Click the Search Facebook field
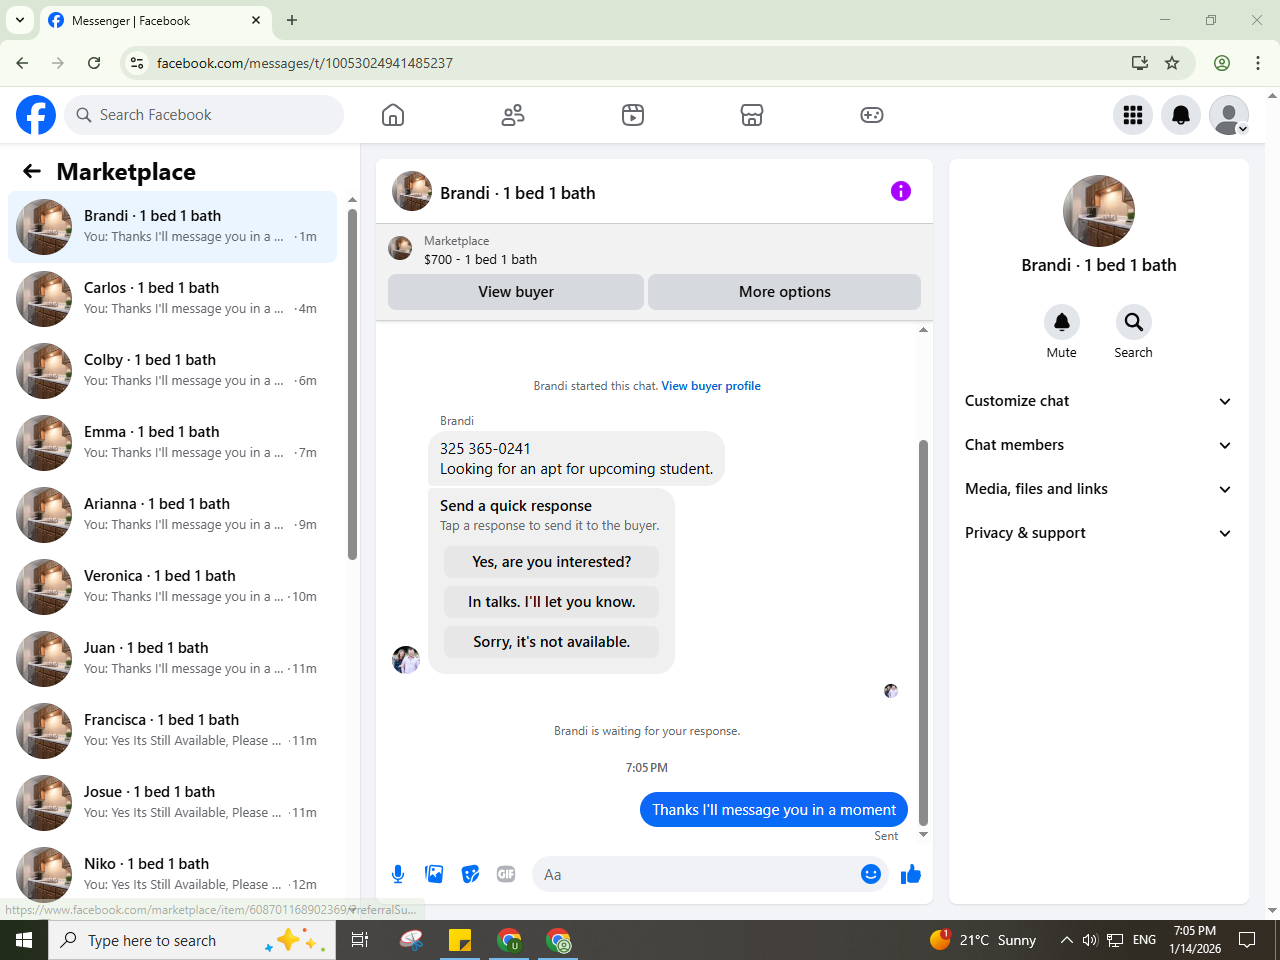 click(x=204, y=115)
